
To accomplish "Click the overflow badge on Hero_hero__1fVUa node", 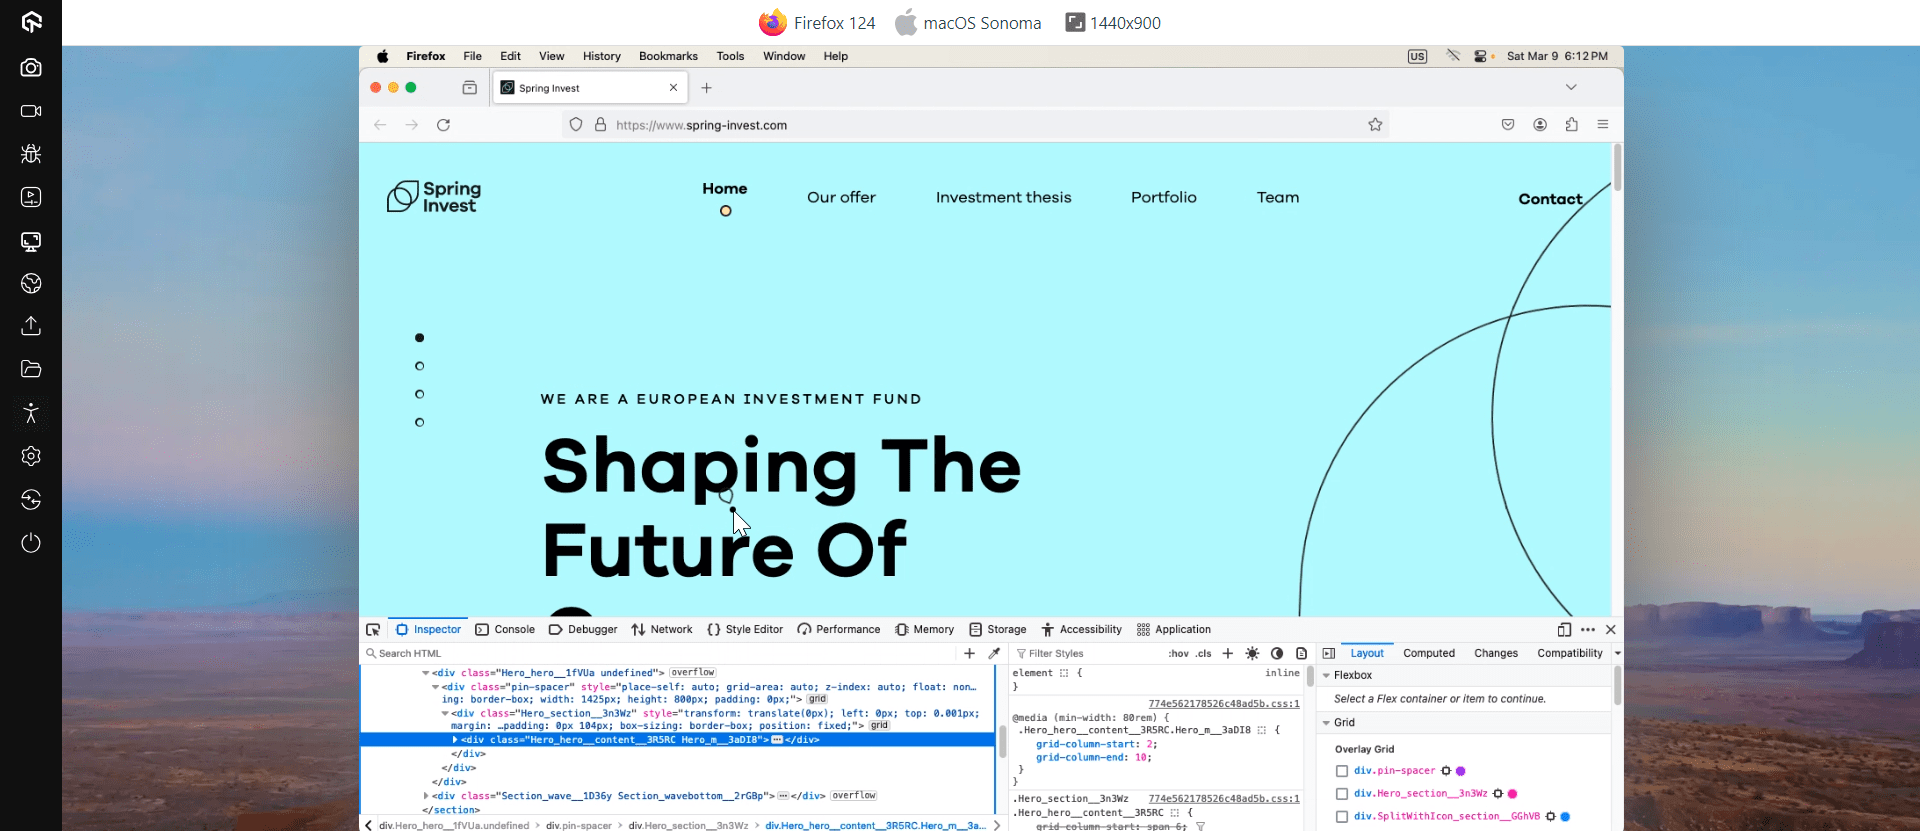I will pyautogui.click(x=693, y=673).
